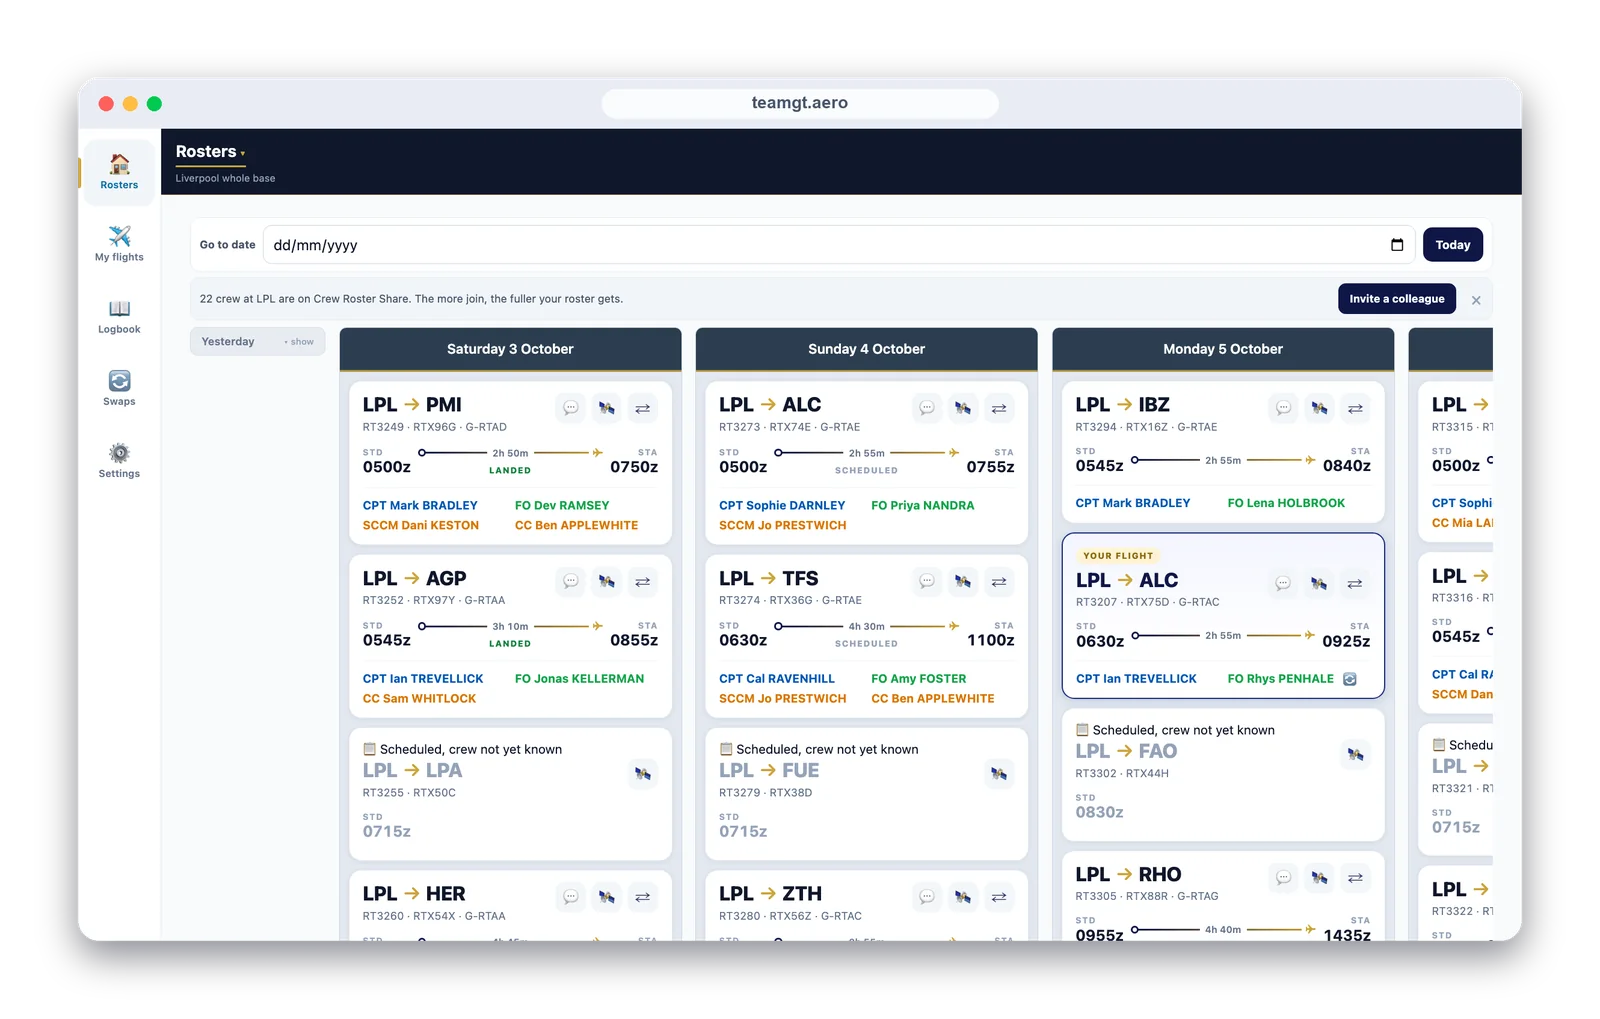Open the Logbook section
This screenshot has height=1019, width=1600.
pyautogui.click(x=119, y=316)
